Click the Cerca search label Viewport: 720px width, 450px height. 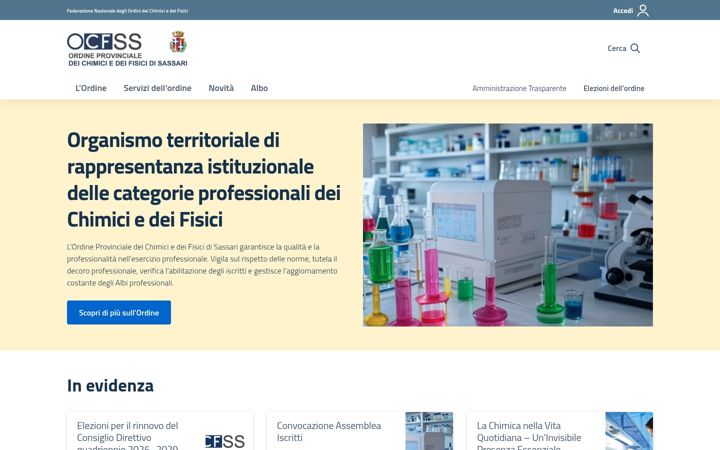pos(617,48)
